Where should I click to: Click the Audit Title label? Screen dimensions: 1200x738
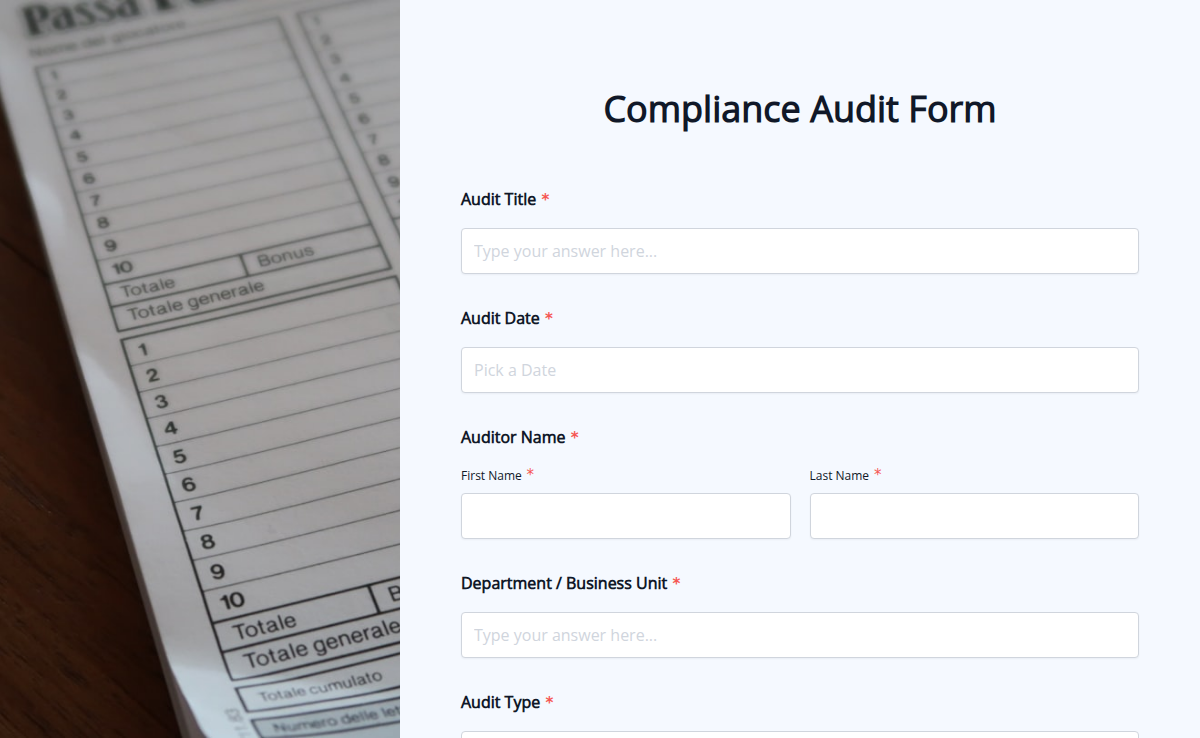pyautogui.click(x=497, y=199)
